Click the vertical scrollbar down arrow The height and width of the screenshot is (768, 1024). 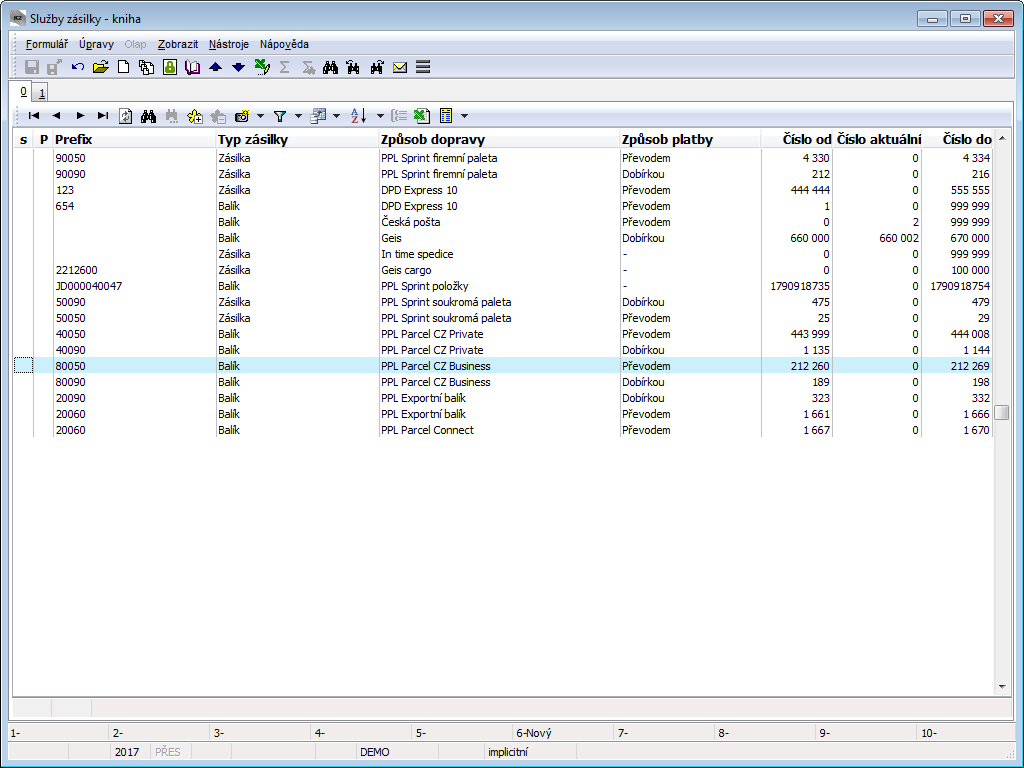pyautogui.click(x=1002, y=687)
